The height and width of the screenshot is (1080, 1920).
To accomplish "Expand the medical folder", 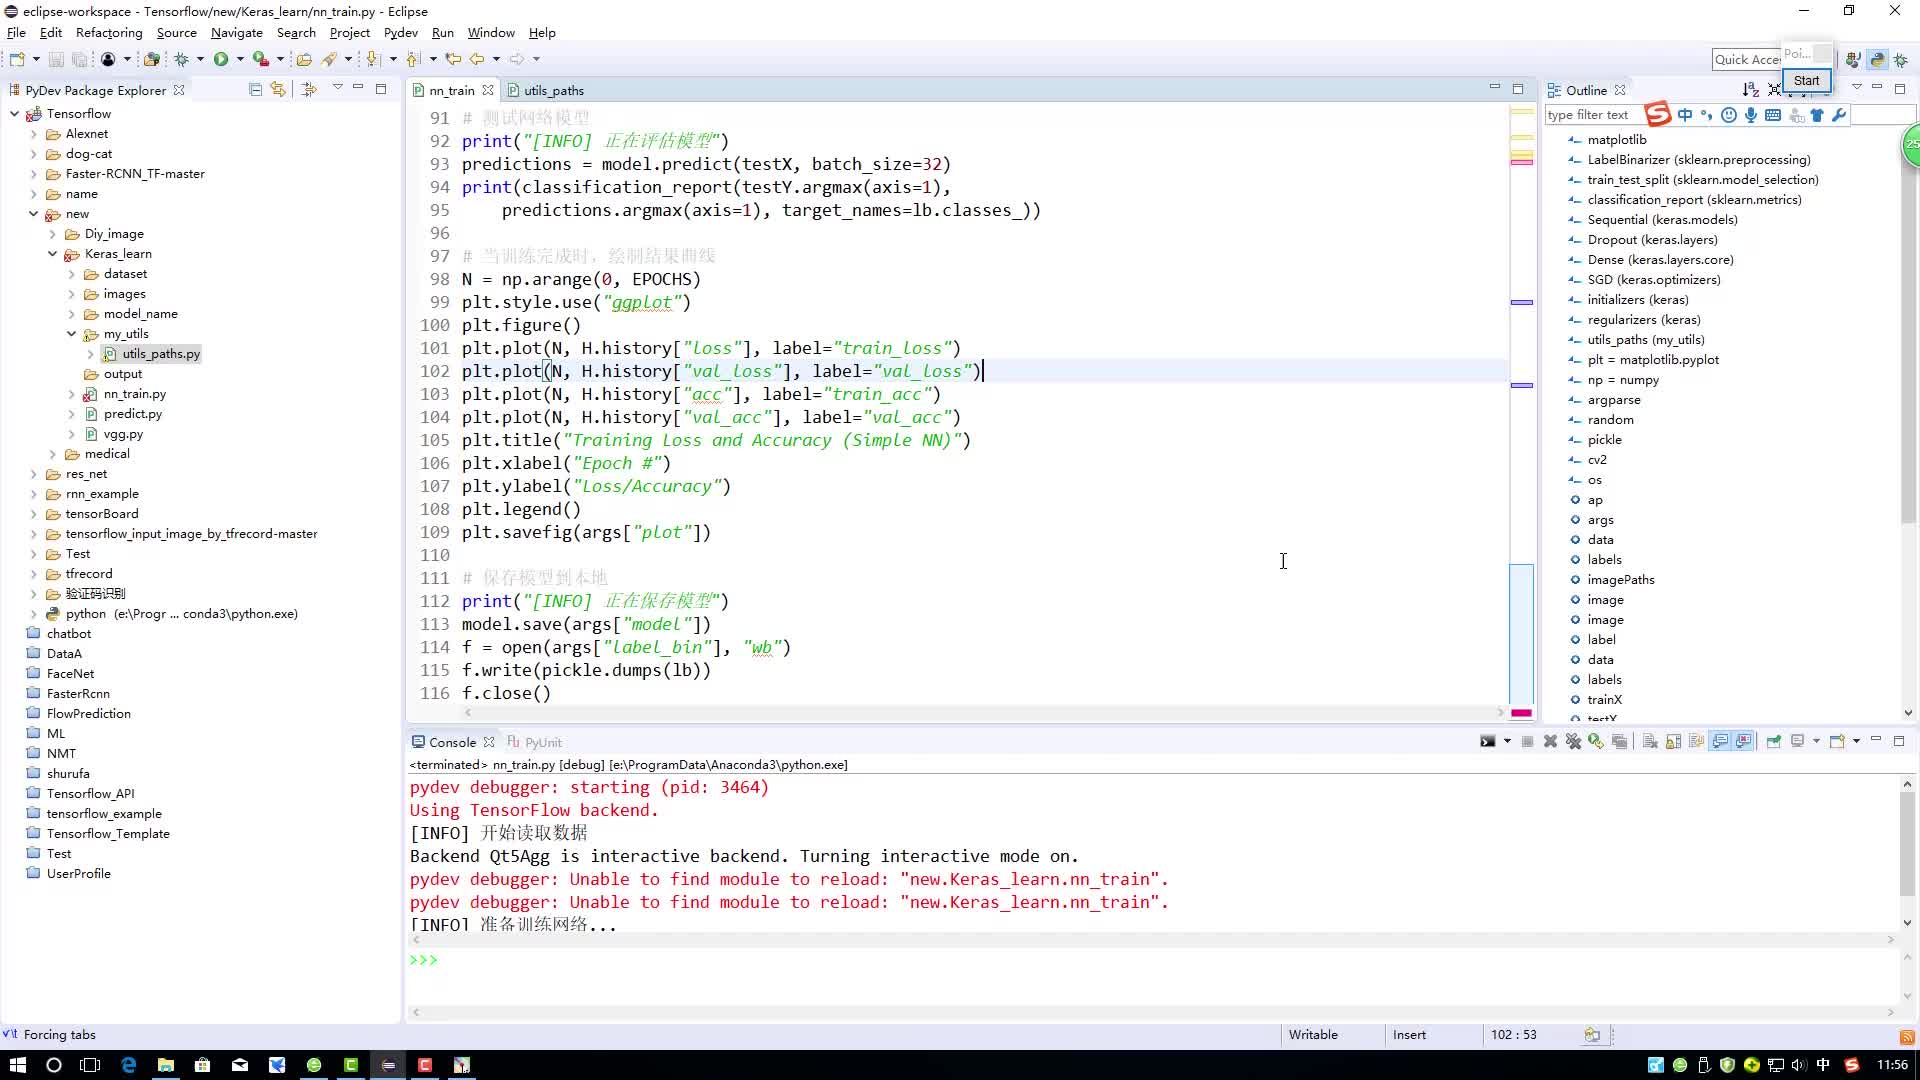I will coord(52,454).
